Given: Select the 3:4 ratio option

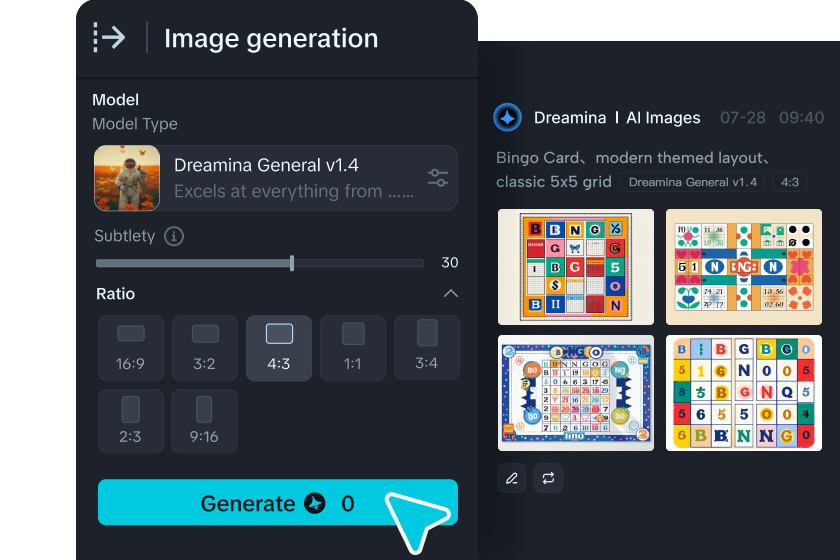Looking at the screenshot, I should [x=426, y=348].
